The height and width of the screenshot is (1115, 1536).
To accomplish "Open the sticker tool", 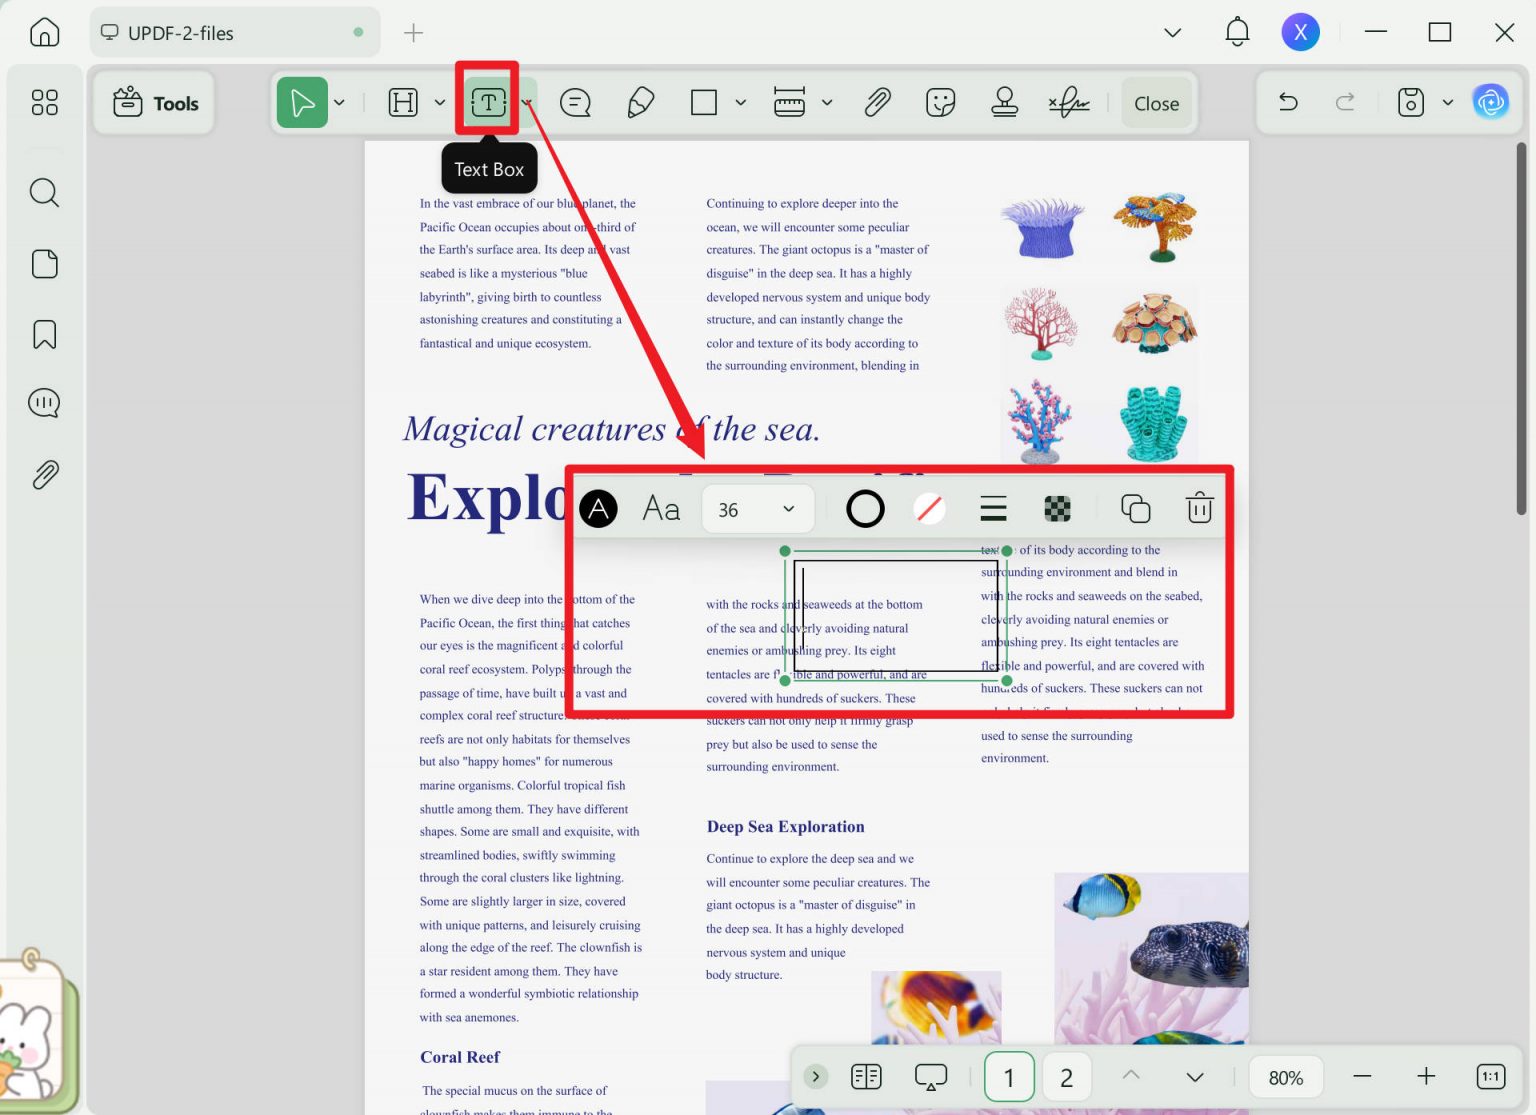I will [x=940, y=101].
